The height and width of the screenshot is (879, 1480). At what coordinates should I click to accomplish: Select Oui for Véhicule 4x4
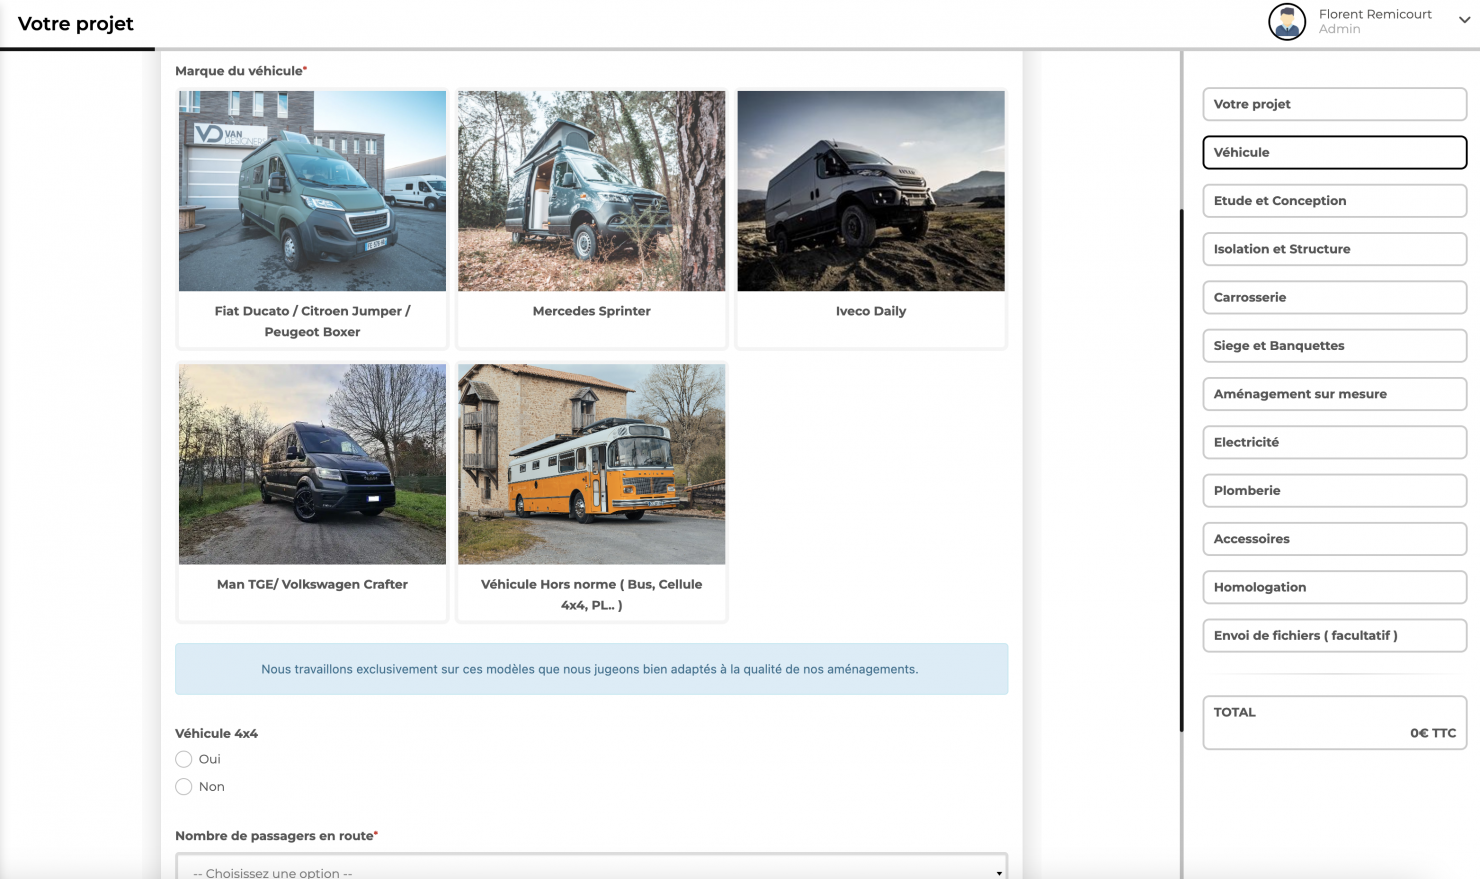(x=184, y=759)
